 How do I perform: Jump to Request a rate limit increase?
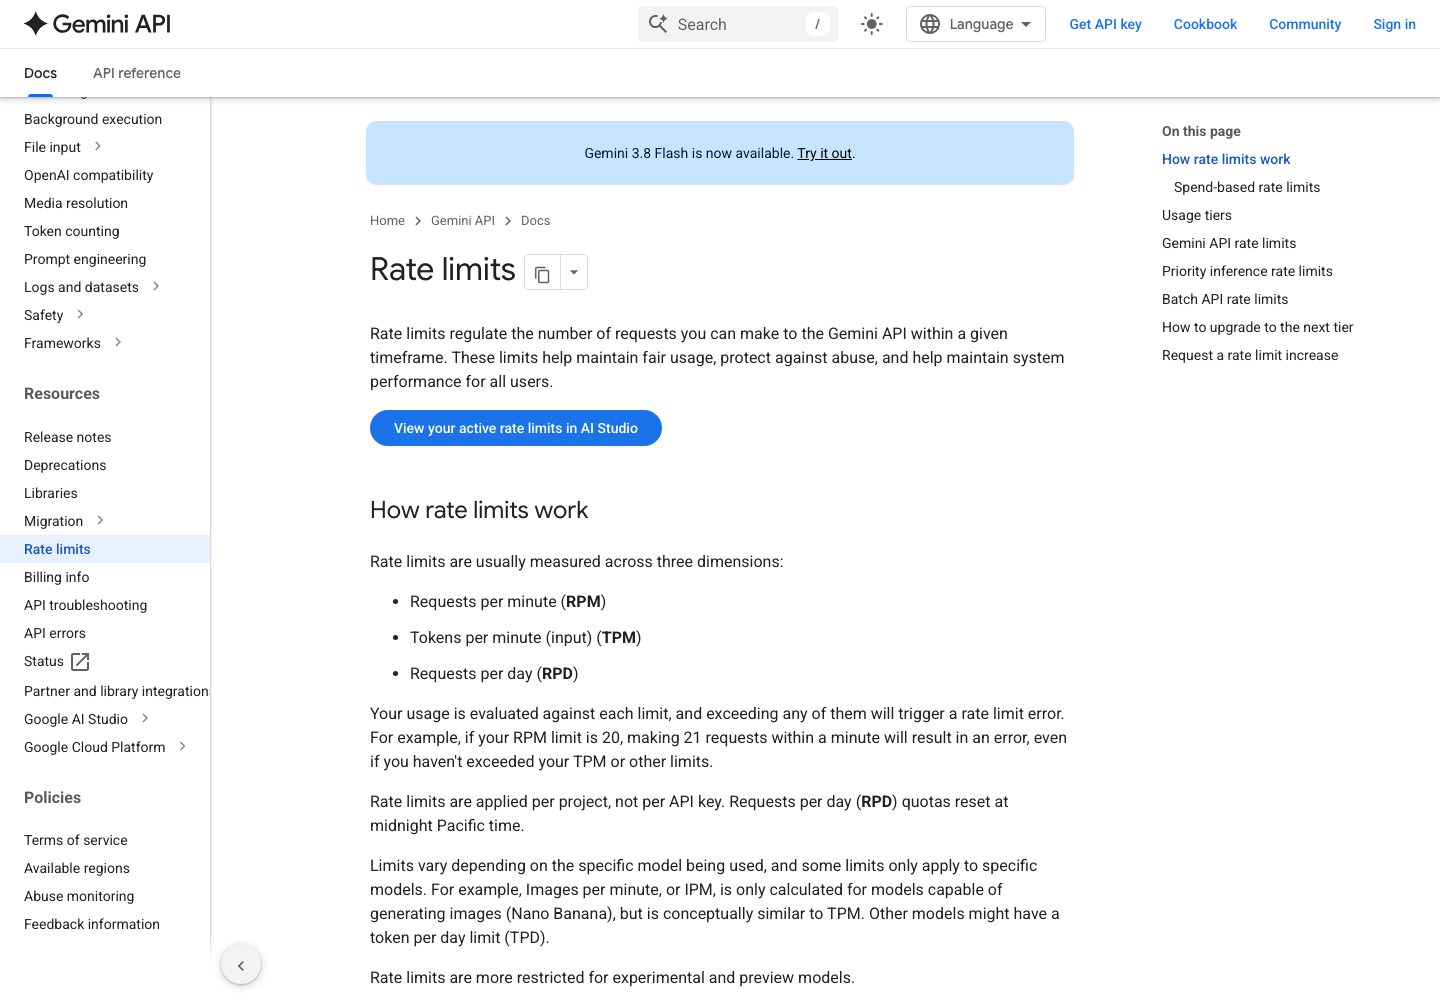tap(1250, 355)
